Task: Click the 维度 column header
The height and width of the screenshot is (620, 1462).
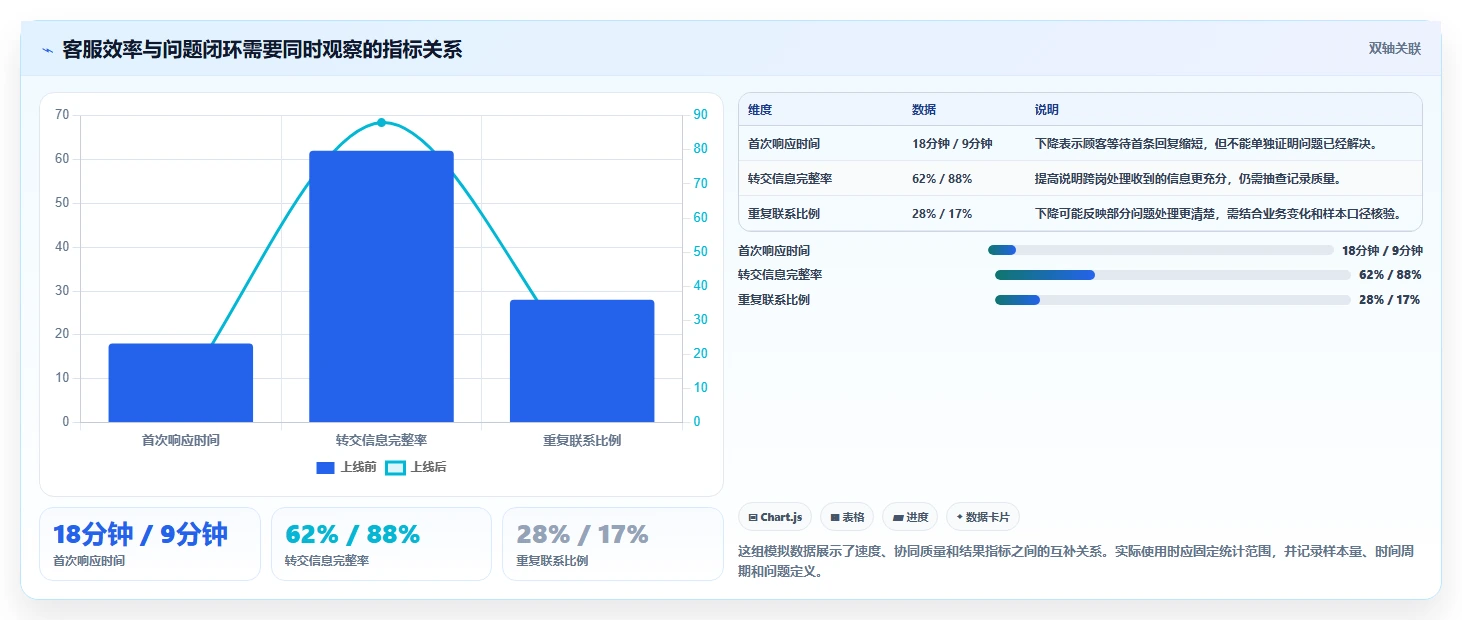Action: (760, 110)
